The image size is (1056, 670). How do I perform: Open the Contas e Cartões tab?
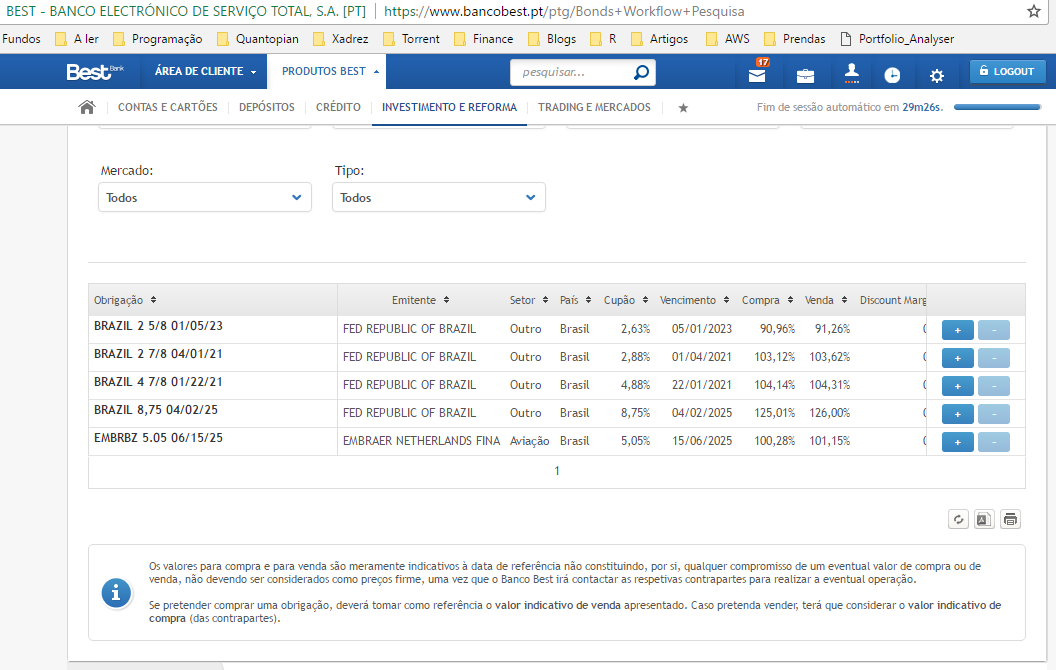167,107
